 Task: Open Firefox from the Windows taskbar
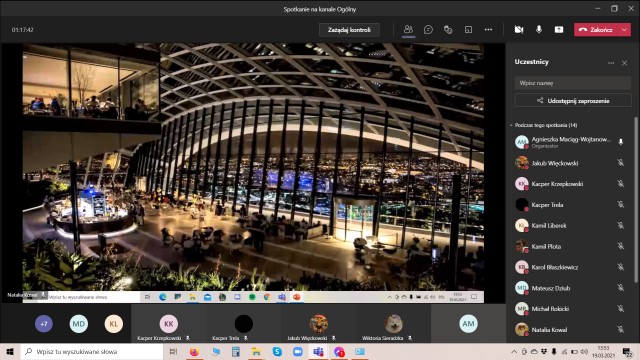[194, 351]
